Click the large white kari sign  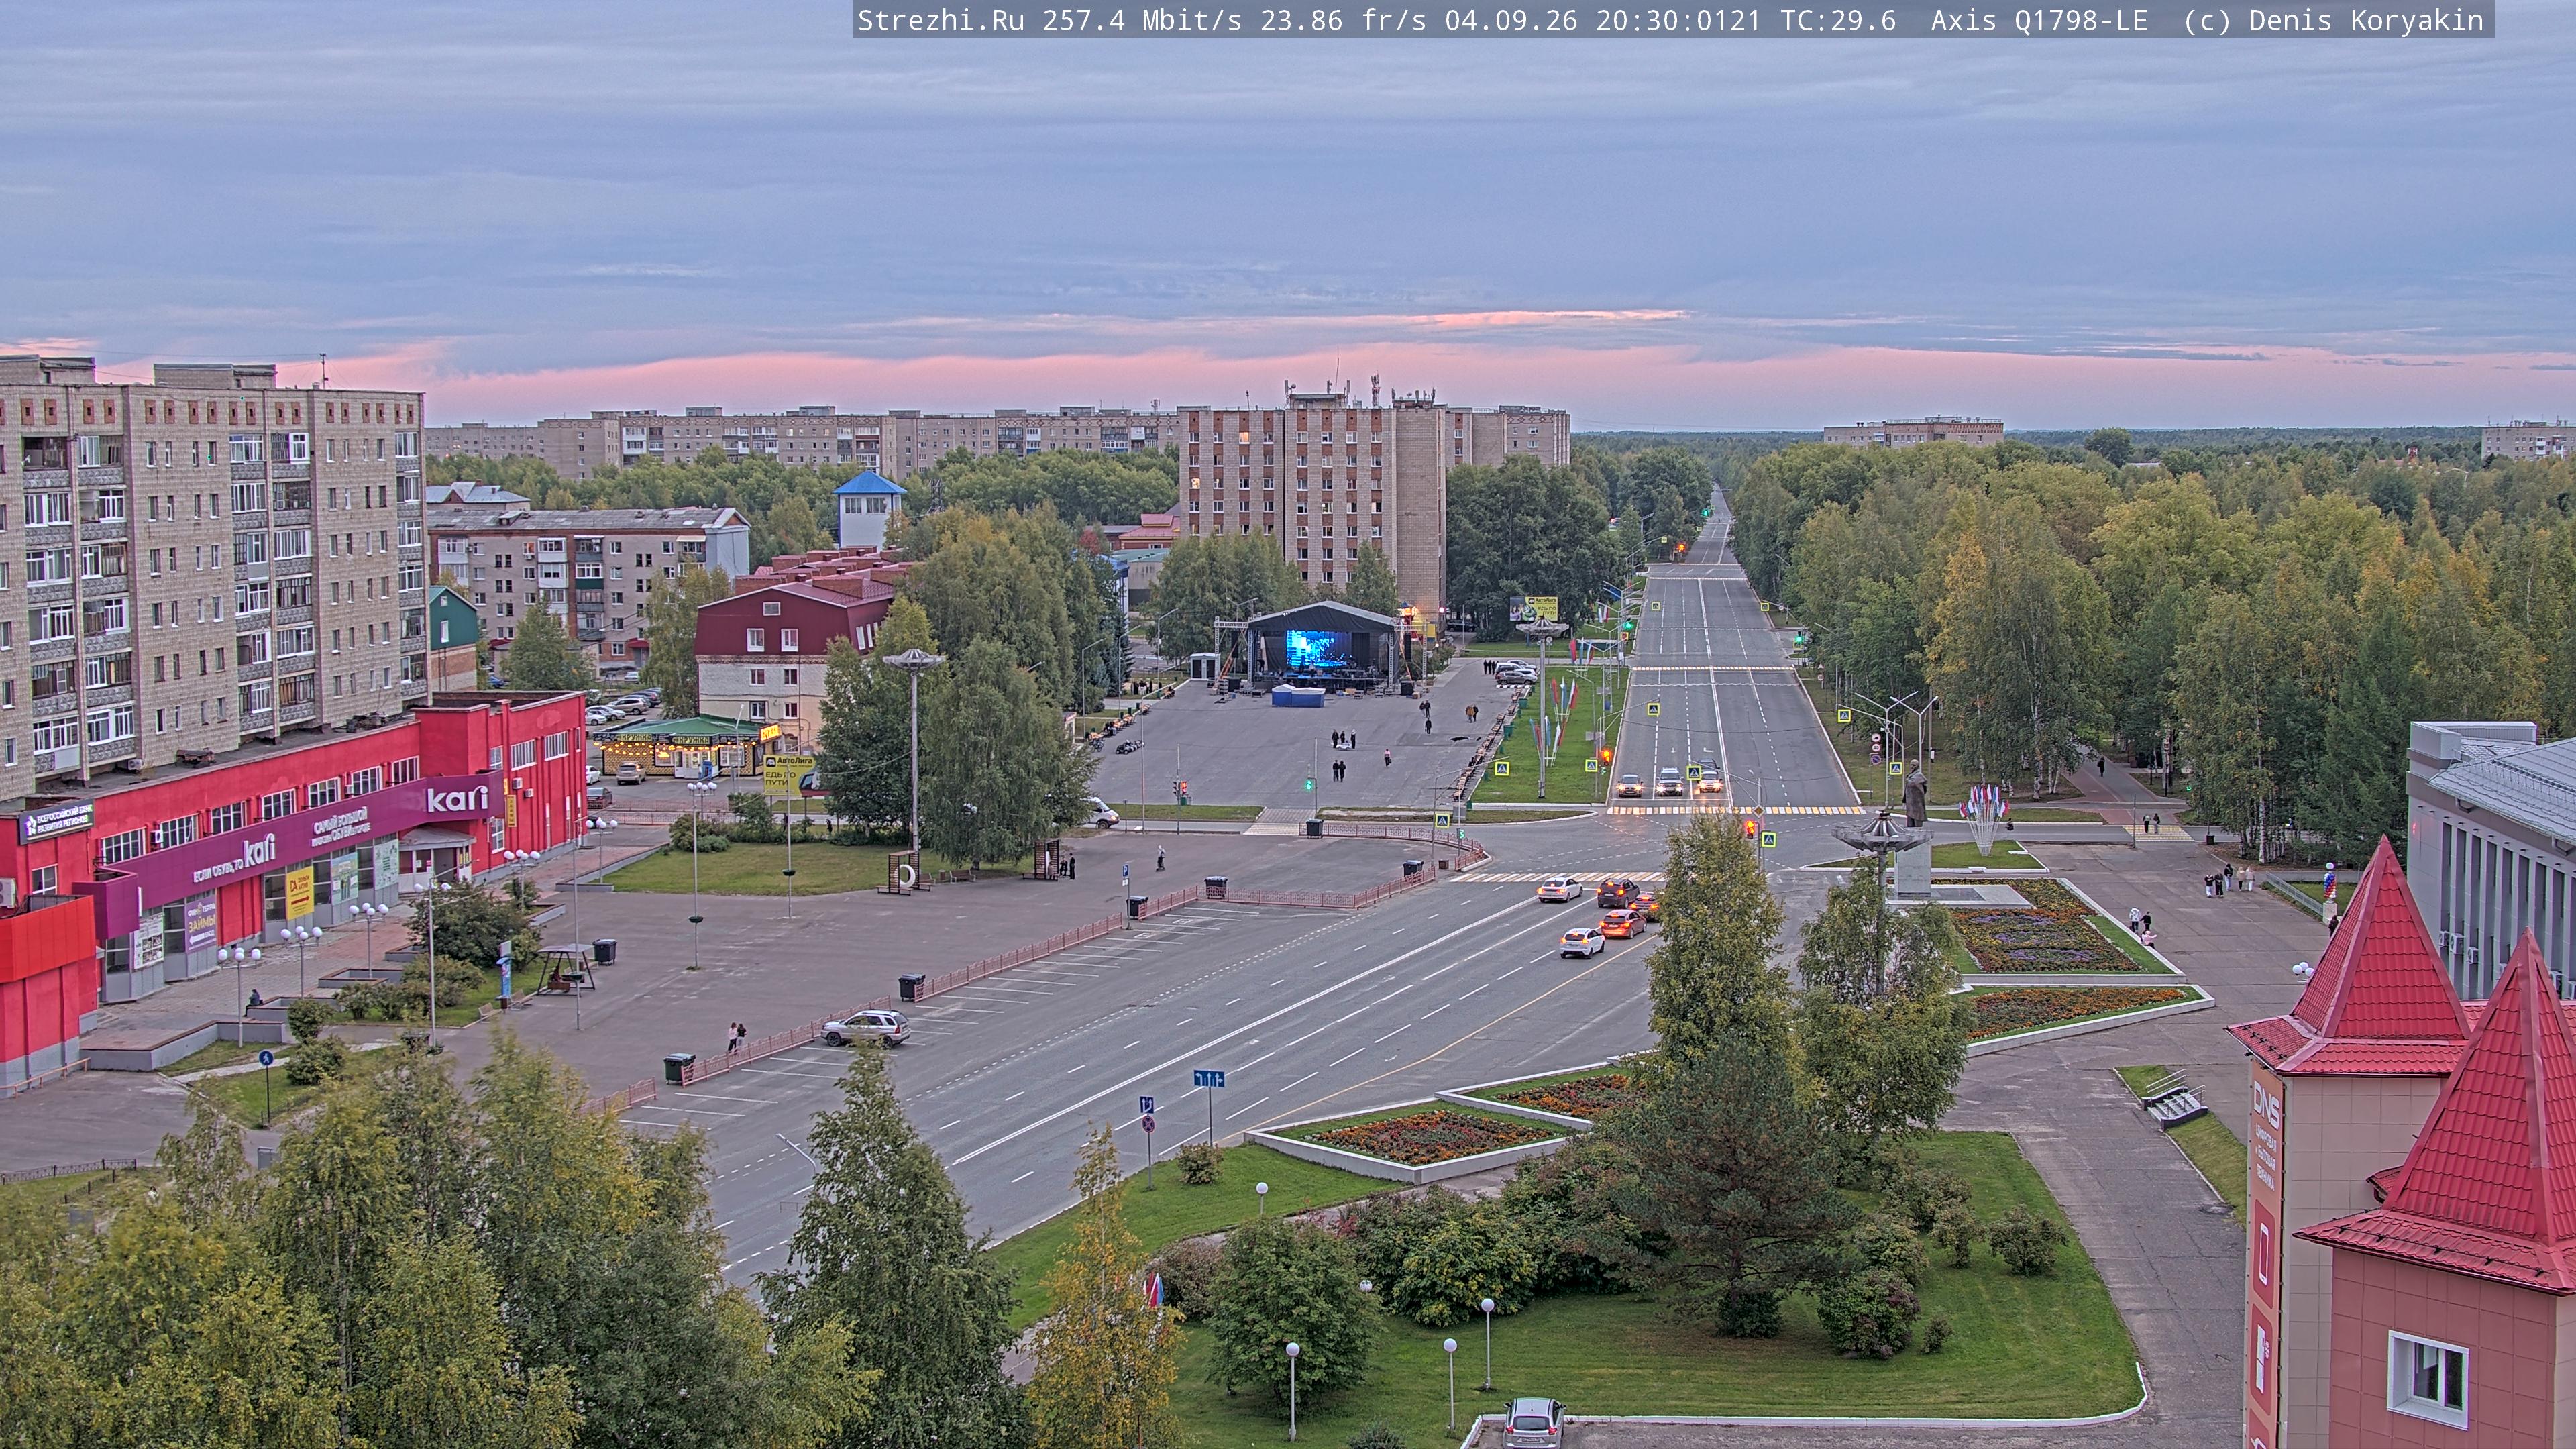[457, 798]
